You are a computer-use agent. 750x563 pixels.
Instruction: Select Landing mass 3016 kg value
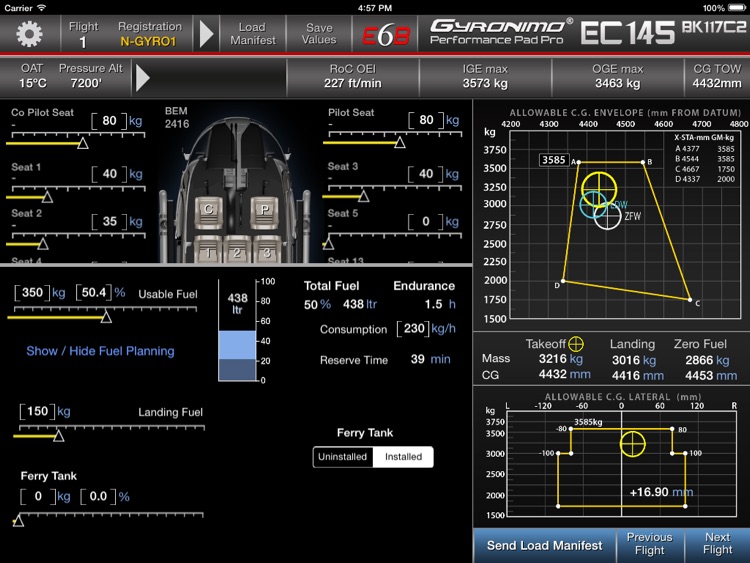[x=634, y=360]
